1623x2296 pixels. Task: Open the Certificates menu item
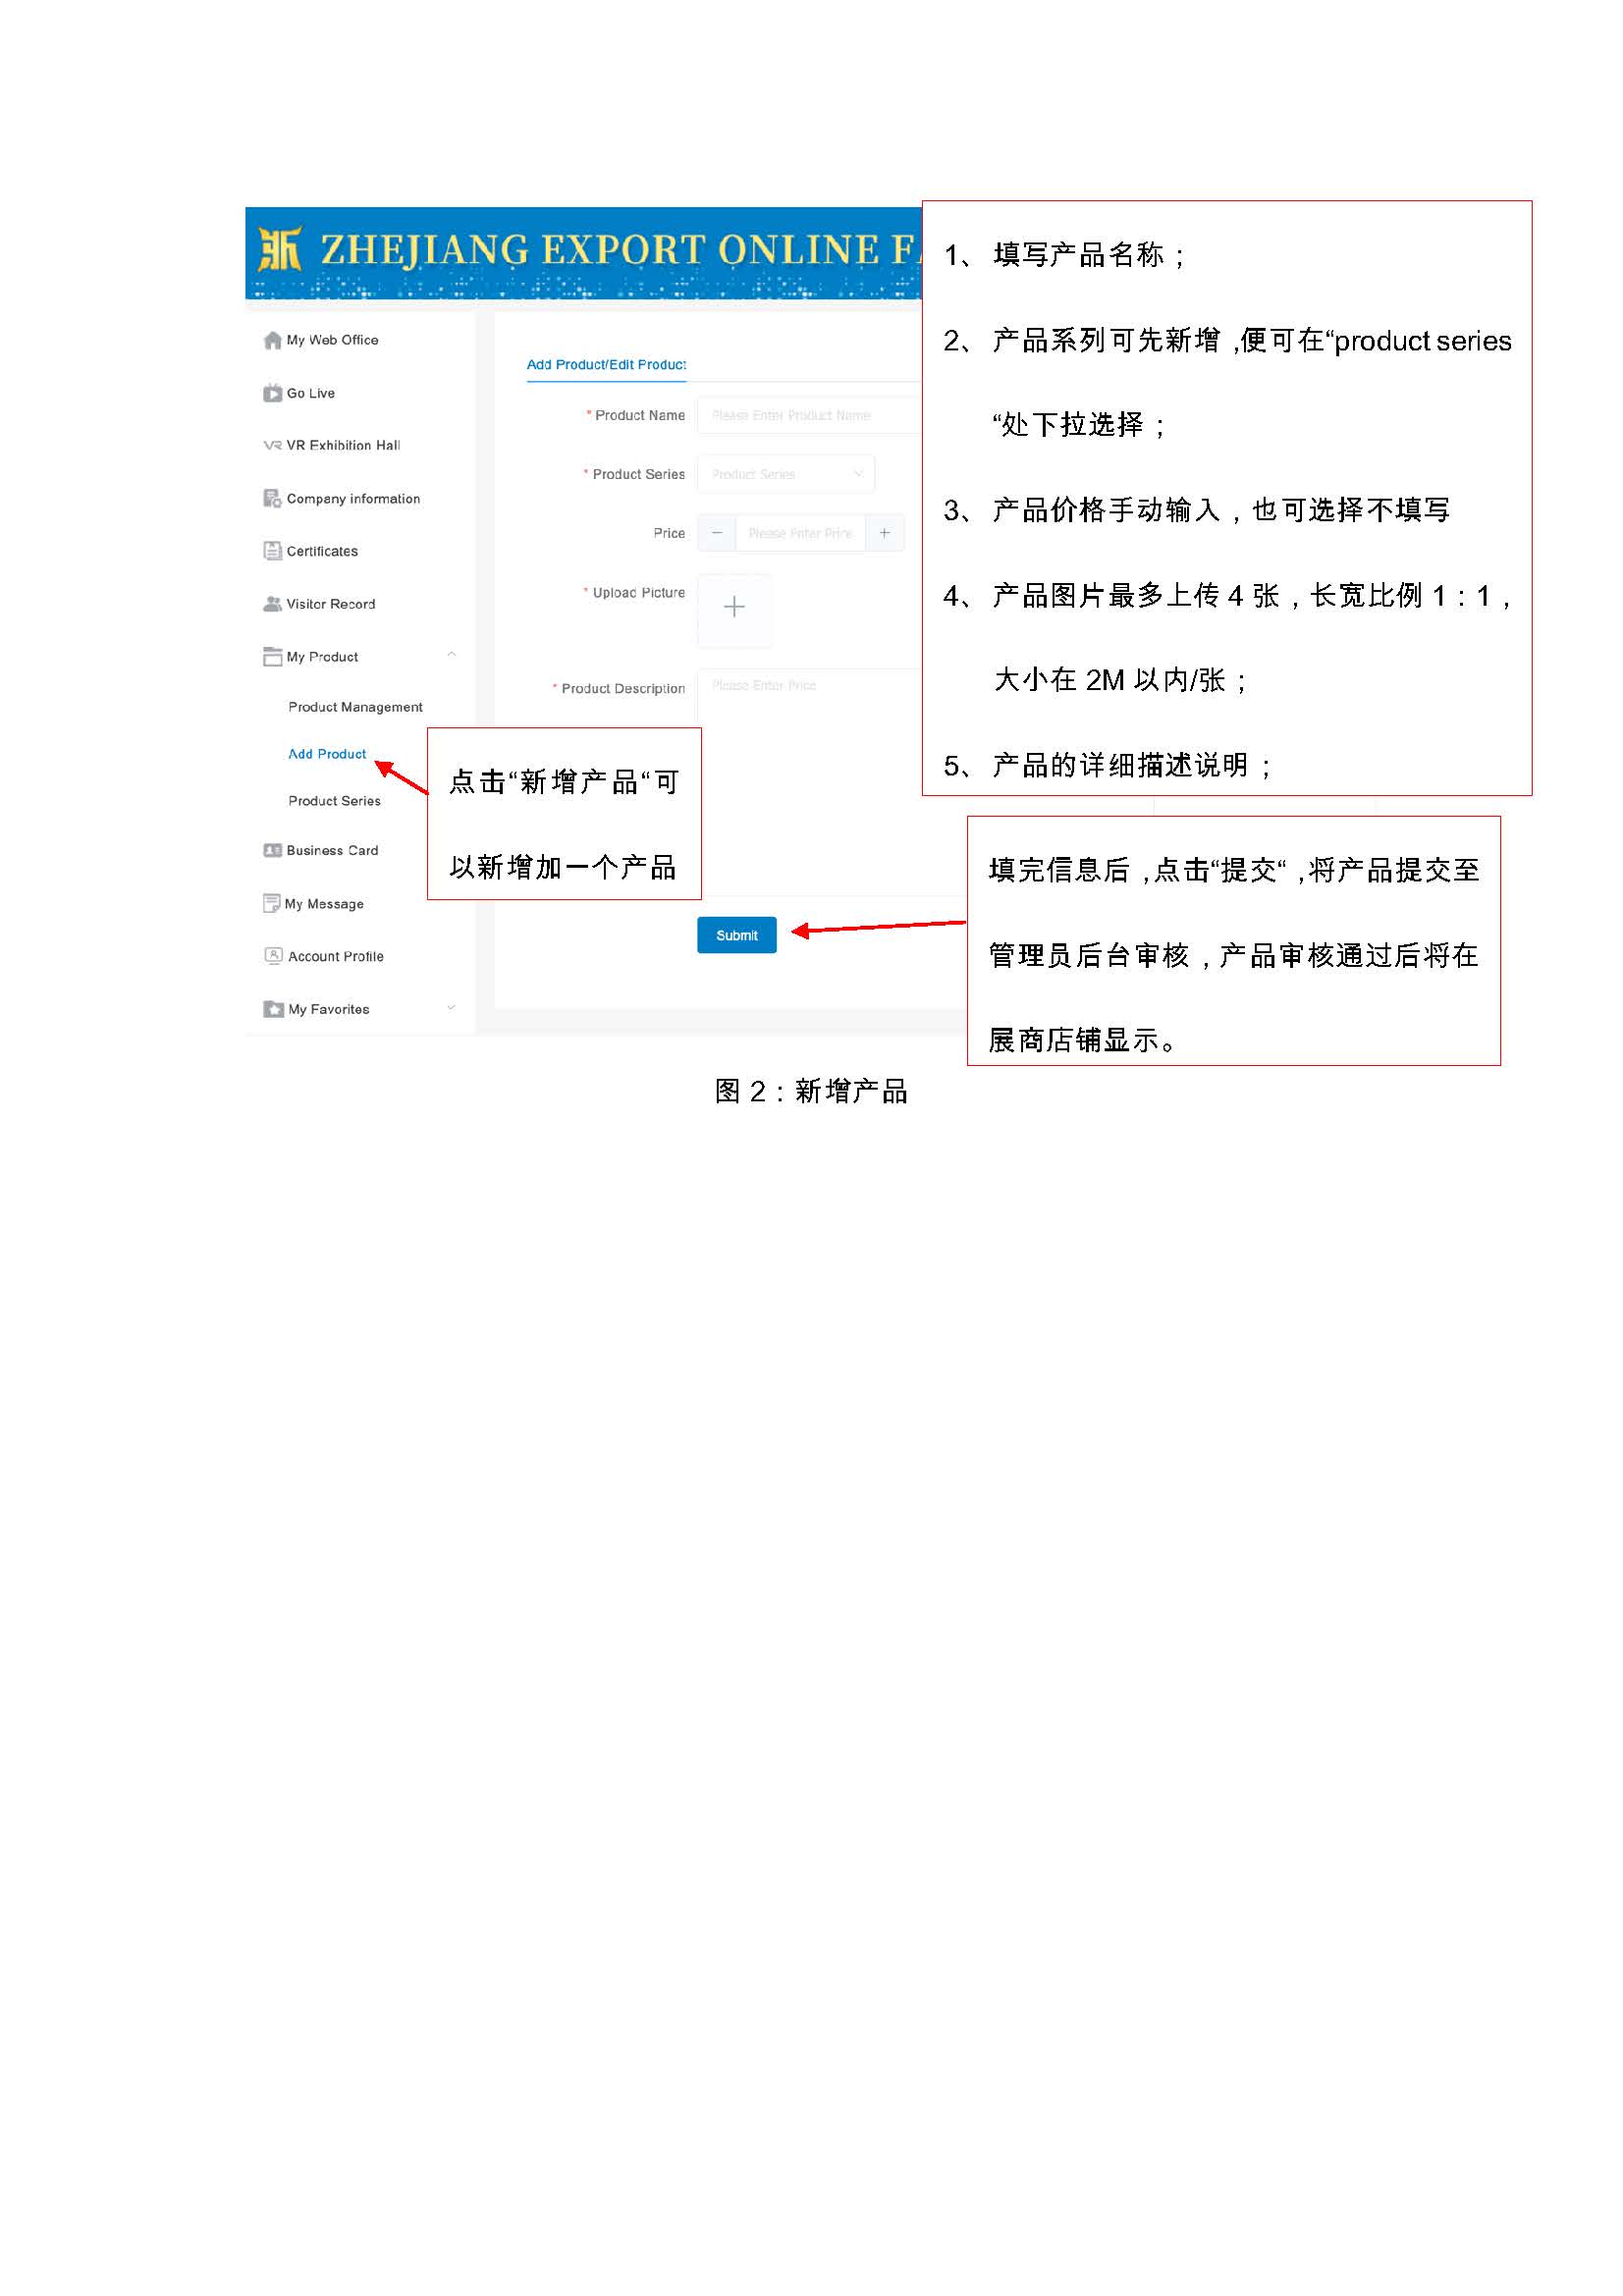click(x=322, y=551)
